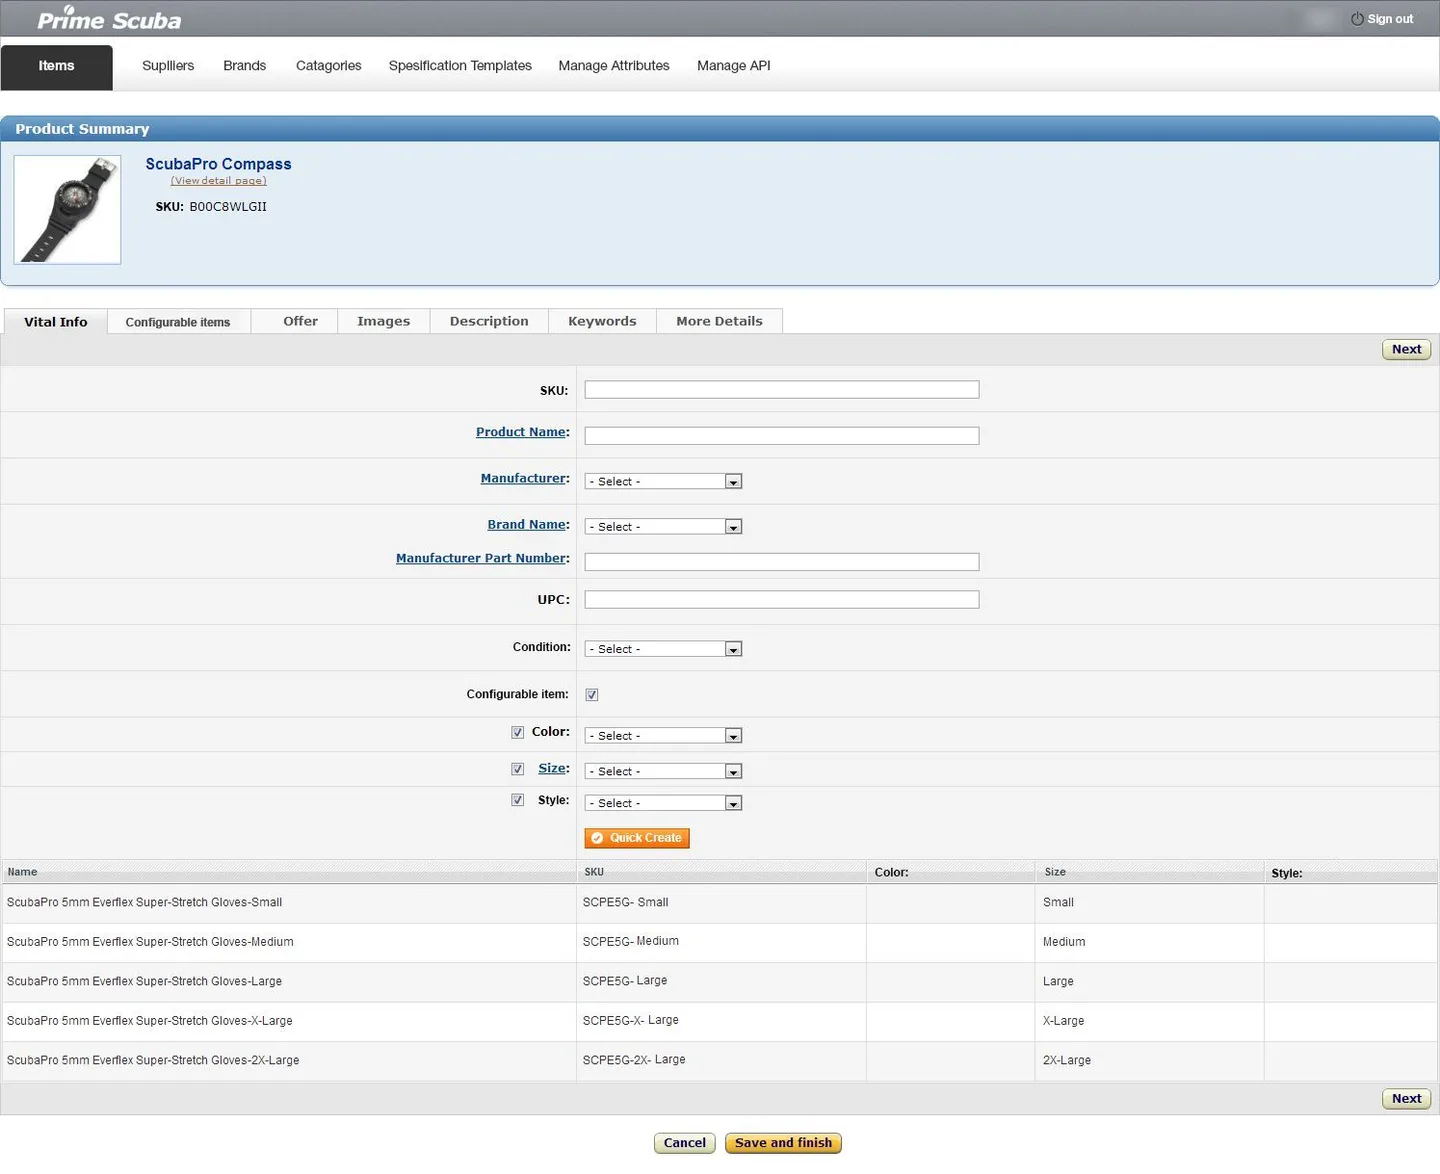Open the Manage API menu item

[734, 66]
